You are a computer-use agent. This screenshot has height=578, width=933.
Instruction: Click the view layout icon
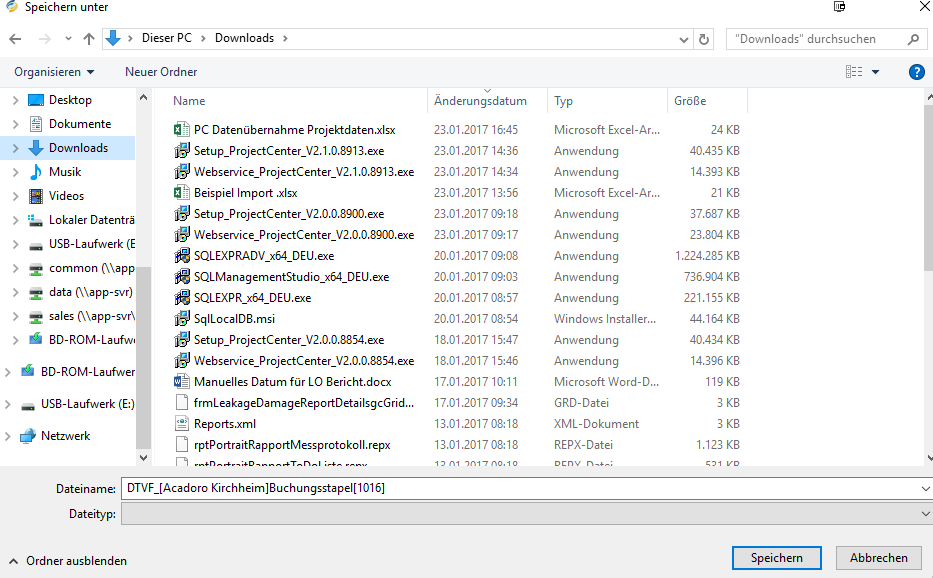(853, 72)
